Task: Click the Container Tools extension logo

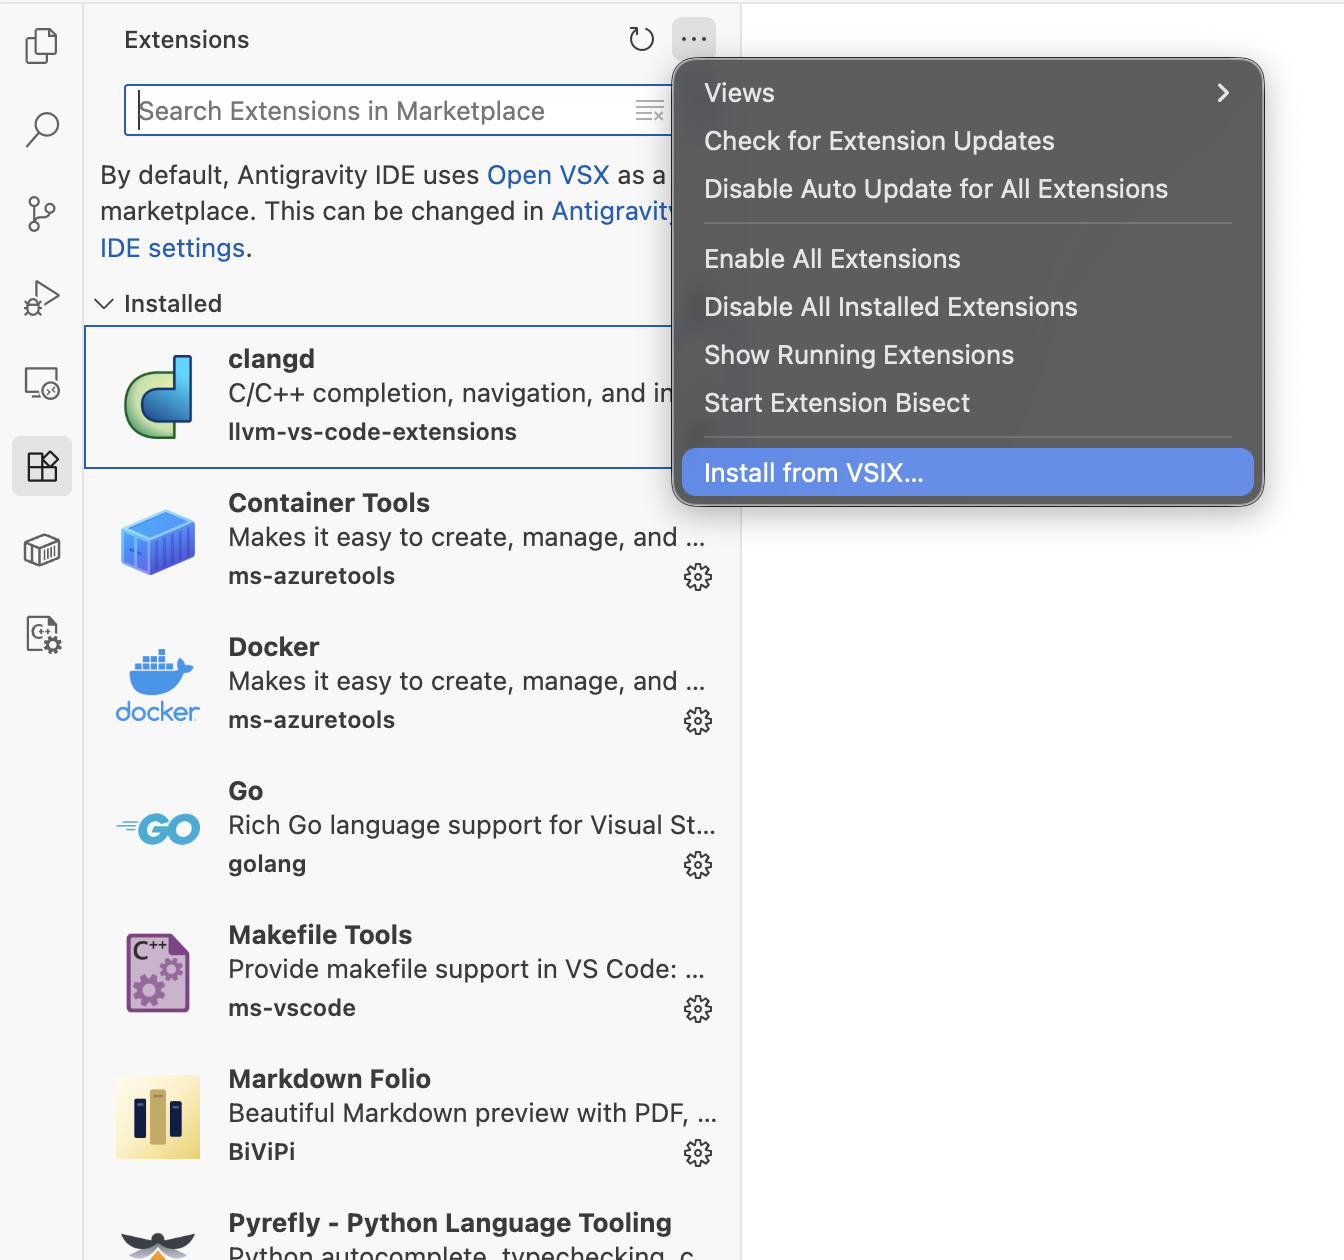Action: [158, 541]
